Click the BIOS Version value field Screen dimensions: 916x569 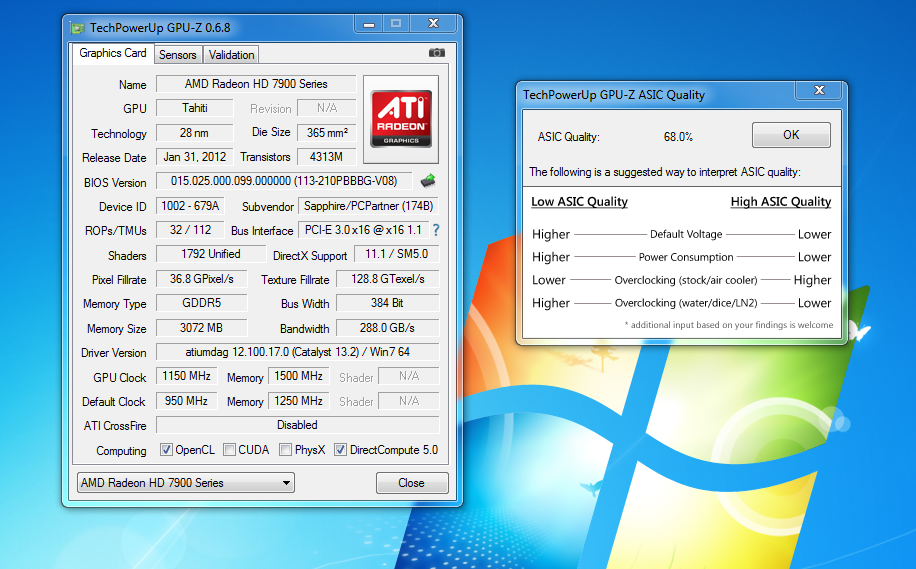coord(284,181)
